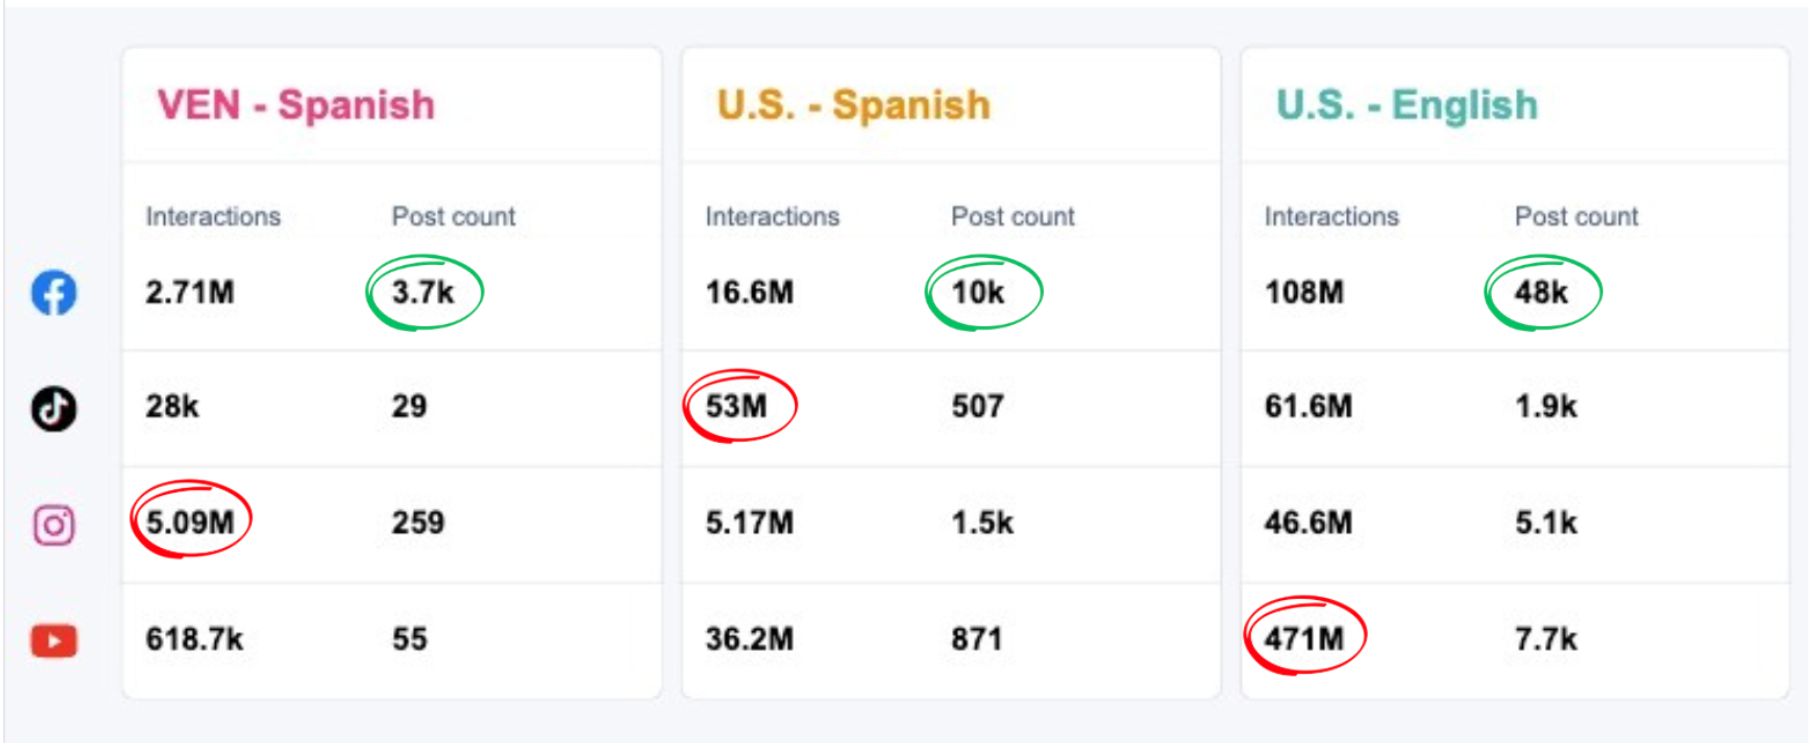Click Post count header under U.S. - Spanish
Image resolution: width=1814 pixels, height=748 pixels.
[1012, 217]
